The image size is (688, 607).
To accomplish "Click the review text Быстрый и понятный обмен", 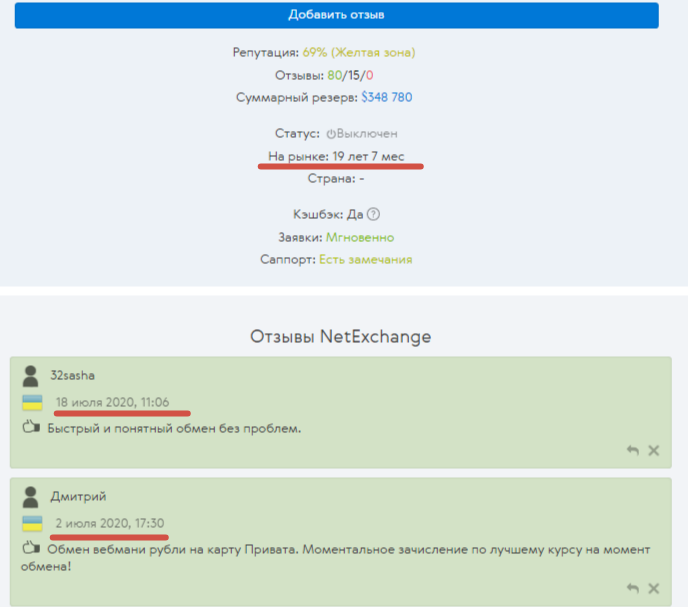I will [x=174, y=428].
